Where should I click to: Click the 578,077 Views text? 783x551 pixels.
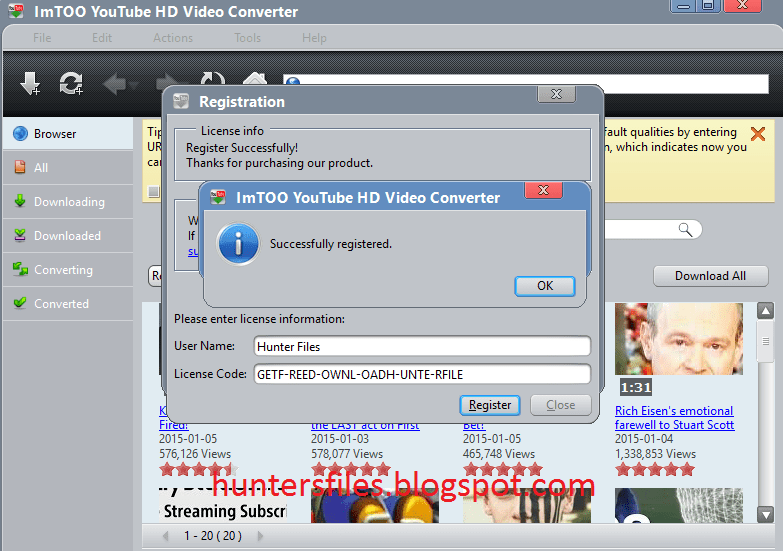pyautogui.click(x=347, y=454)
